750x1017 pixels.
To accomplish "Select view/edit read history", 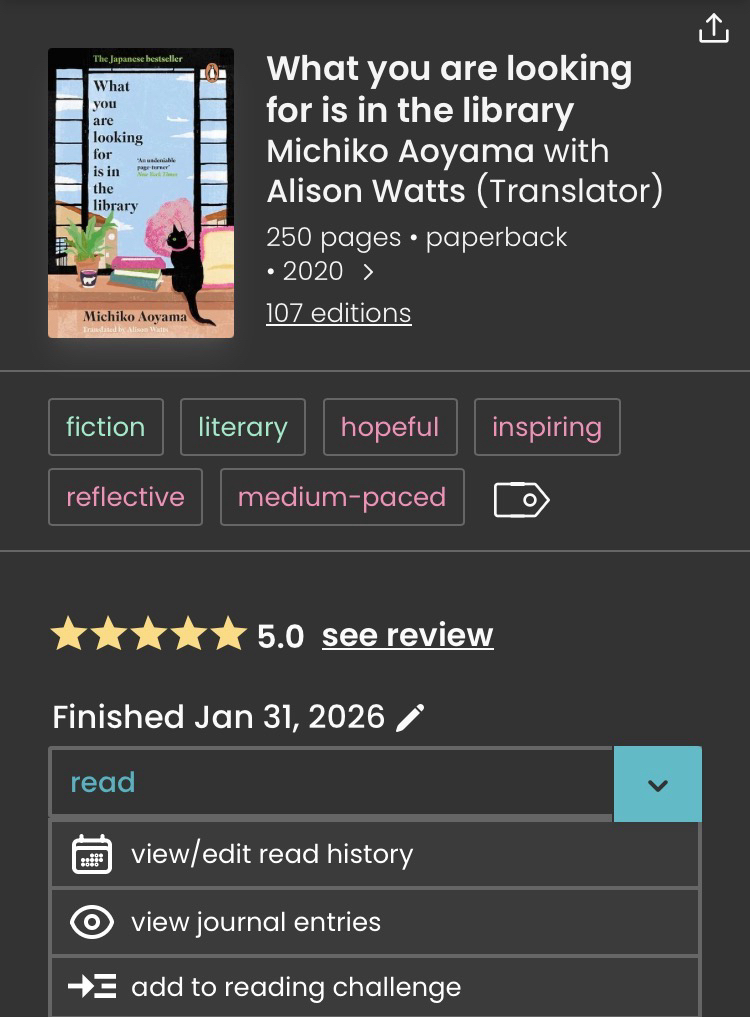I will pyautogui.click(x=272, y=854).
